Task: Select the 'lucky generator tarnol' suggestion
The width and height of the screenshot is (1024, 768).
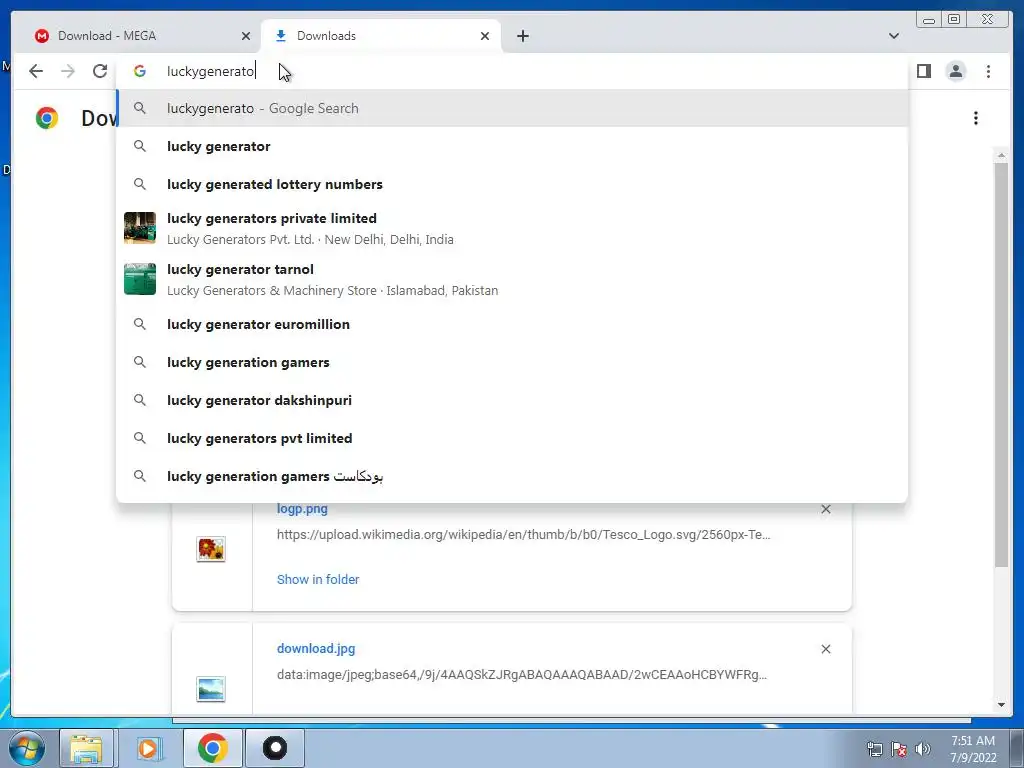Action: 512,279
